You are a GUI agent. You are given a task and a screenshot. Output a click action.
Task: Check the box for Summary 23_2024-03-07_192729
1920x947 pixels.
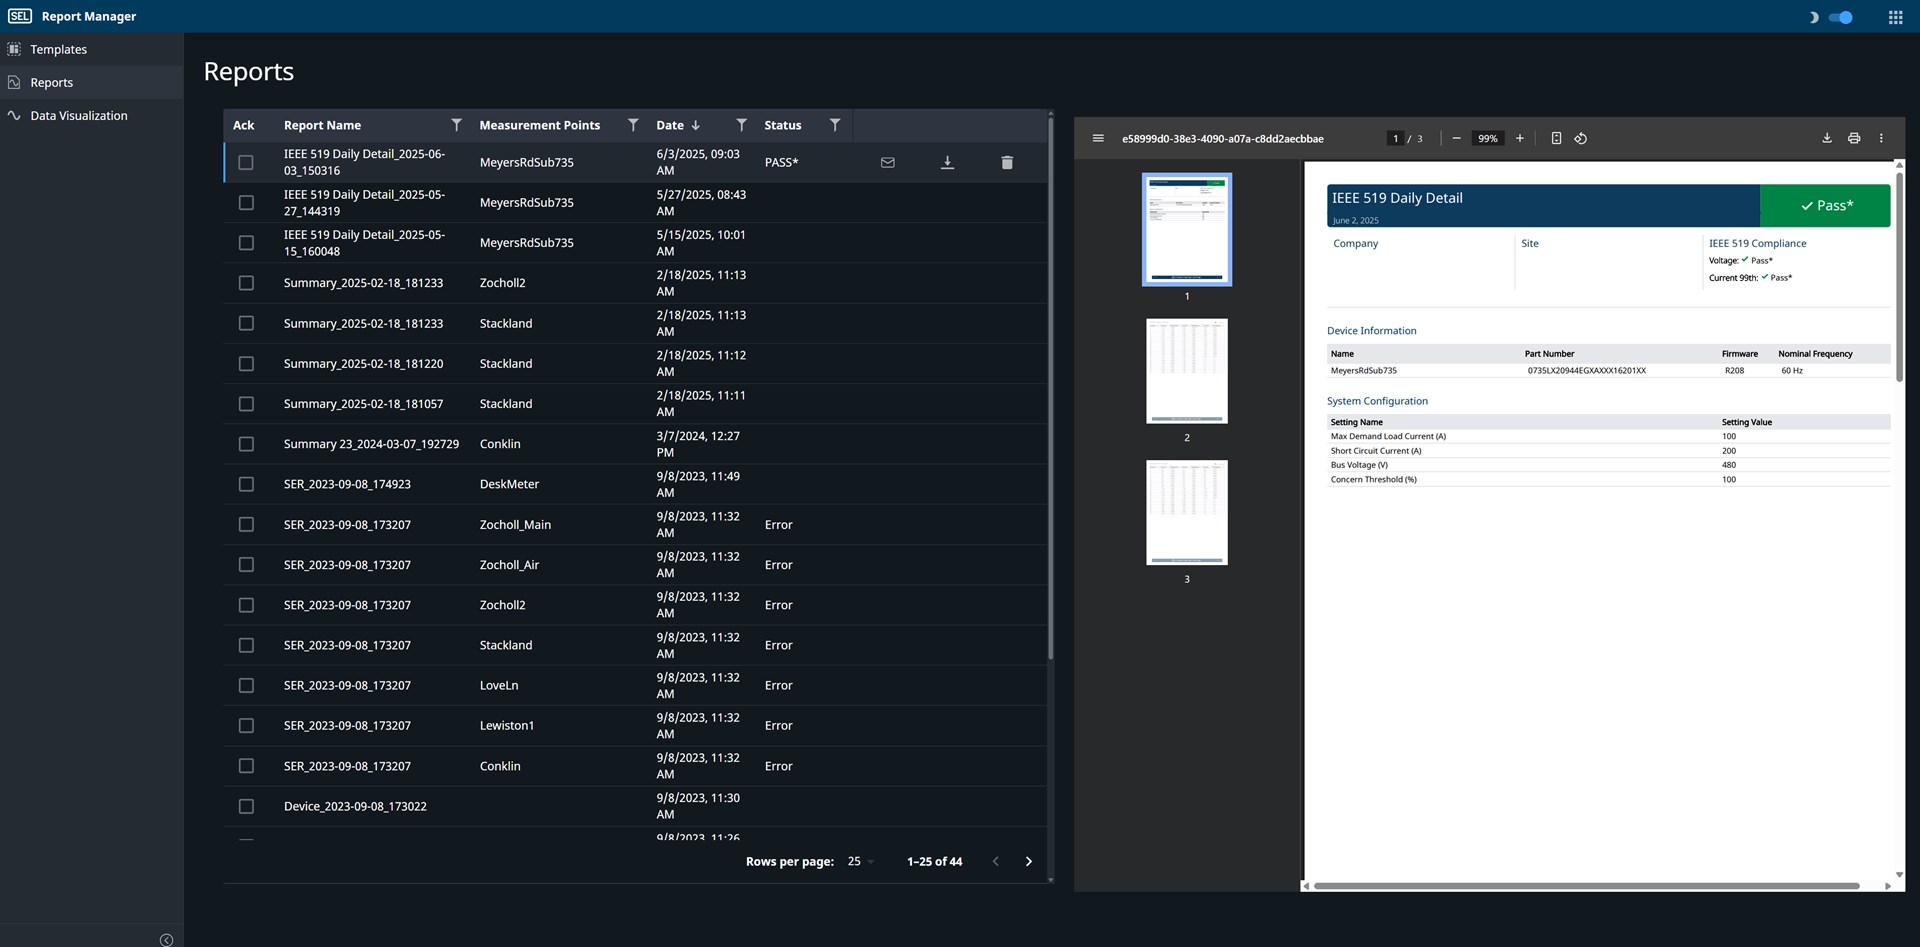246,444
